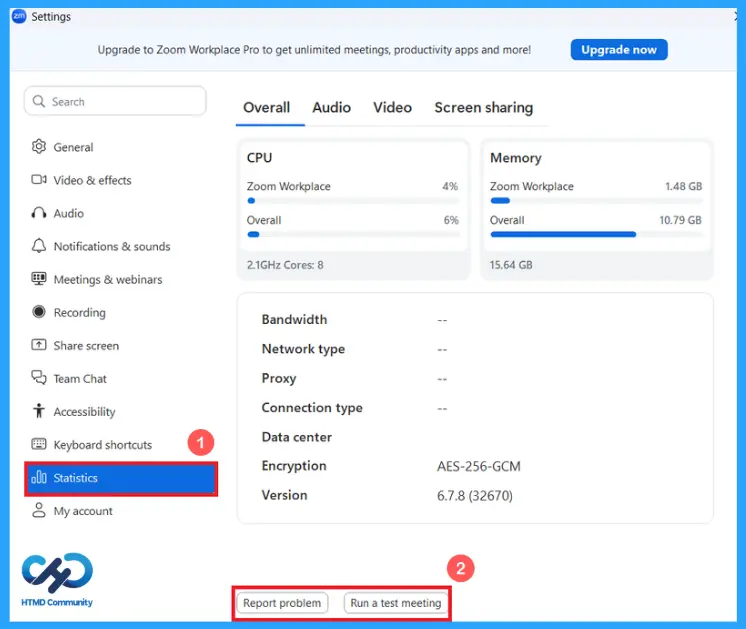Click the version 6.7.8 (32670) value
This screenshot has width=746, height=629.
tap(475, 496)
